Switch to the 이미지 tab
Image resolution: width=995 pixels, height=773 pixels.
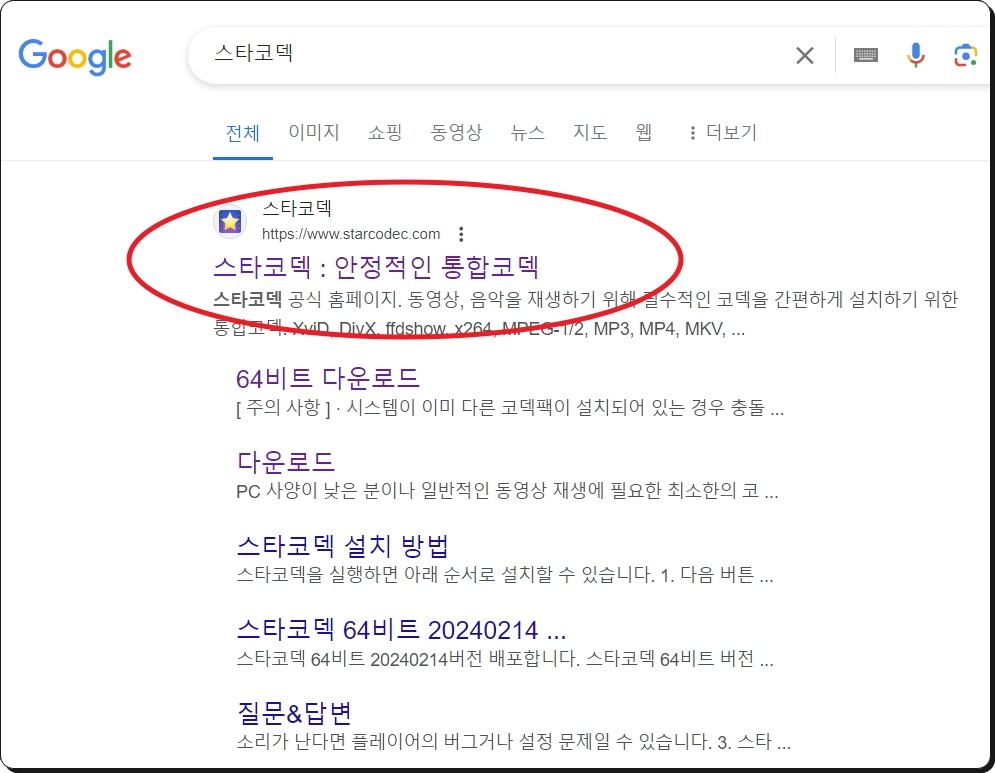tap(313, 132)
